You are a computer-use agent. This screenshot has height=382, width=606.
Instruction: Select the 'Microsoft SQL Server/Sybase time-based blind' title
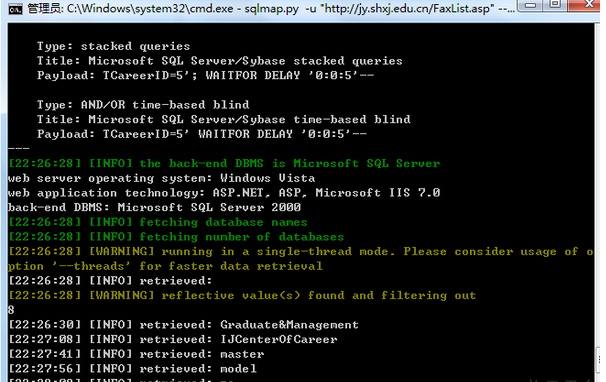point(223,120)
